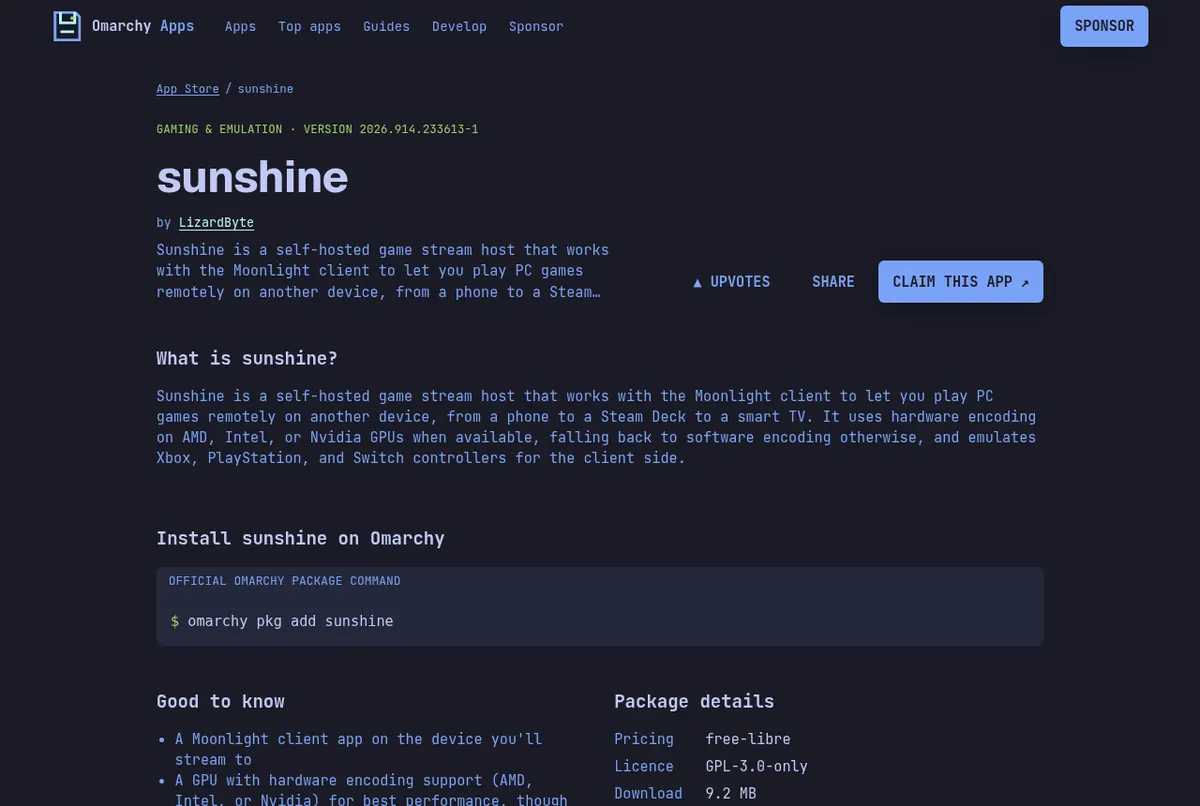Go to Top apps page
The height and width of the screenshot is (806, 1200).
tap(310, 26)
